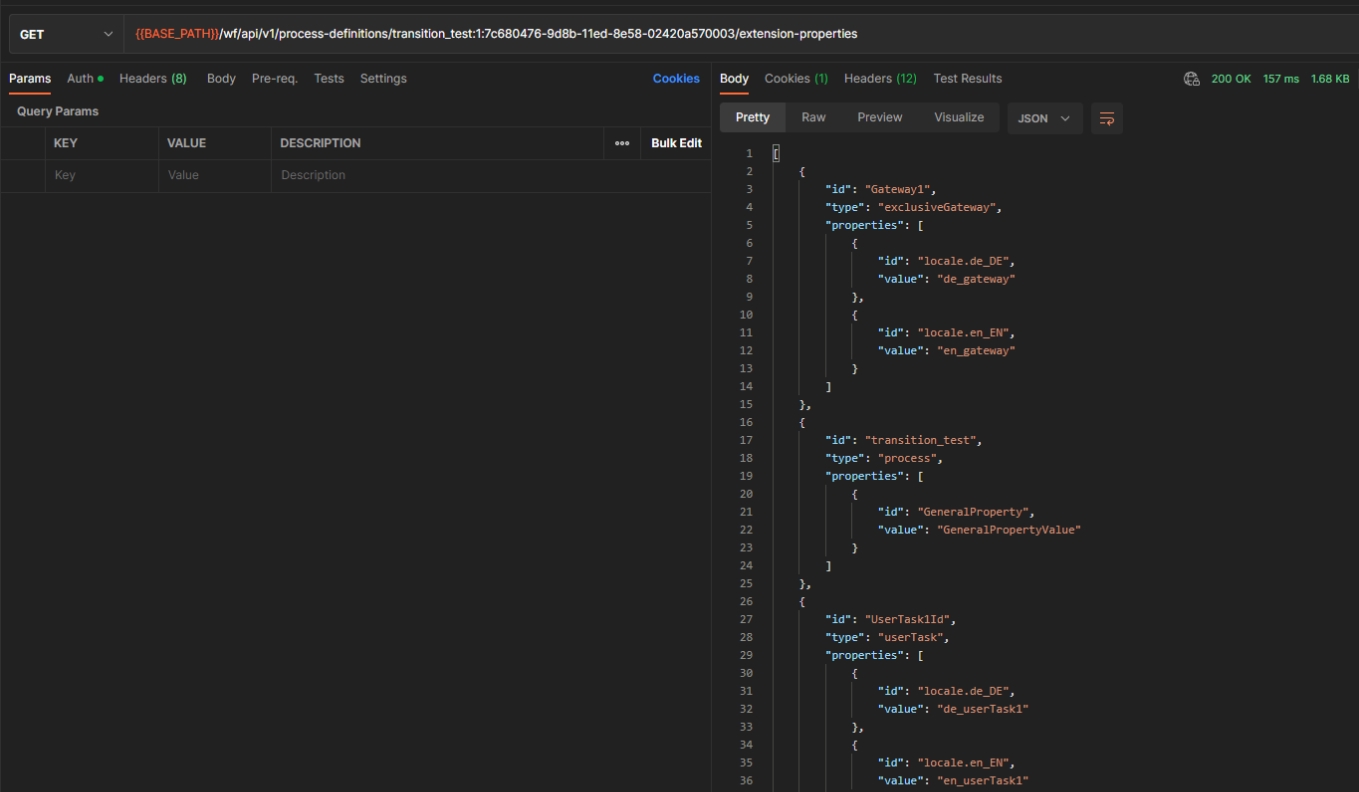Go to the Tests tab
The height and width of the screenshot is (792, 1359).
click(x=328, y=78)
